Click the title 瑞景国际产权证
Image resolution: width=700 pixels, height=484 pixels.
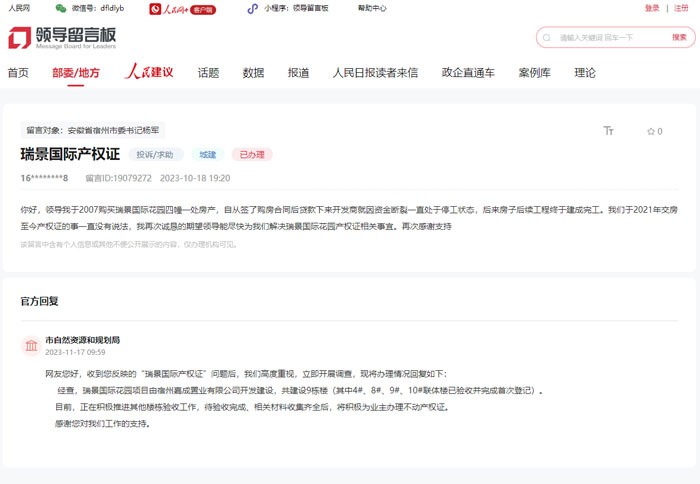pyautogui.click(x=70, y=154)
